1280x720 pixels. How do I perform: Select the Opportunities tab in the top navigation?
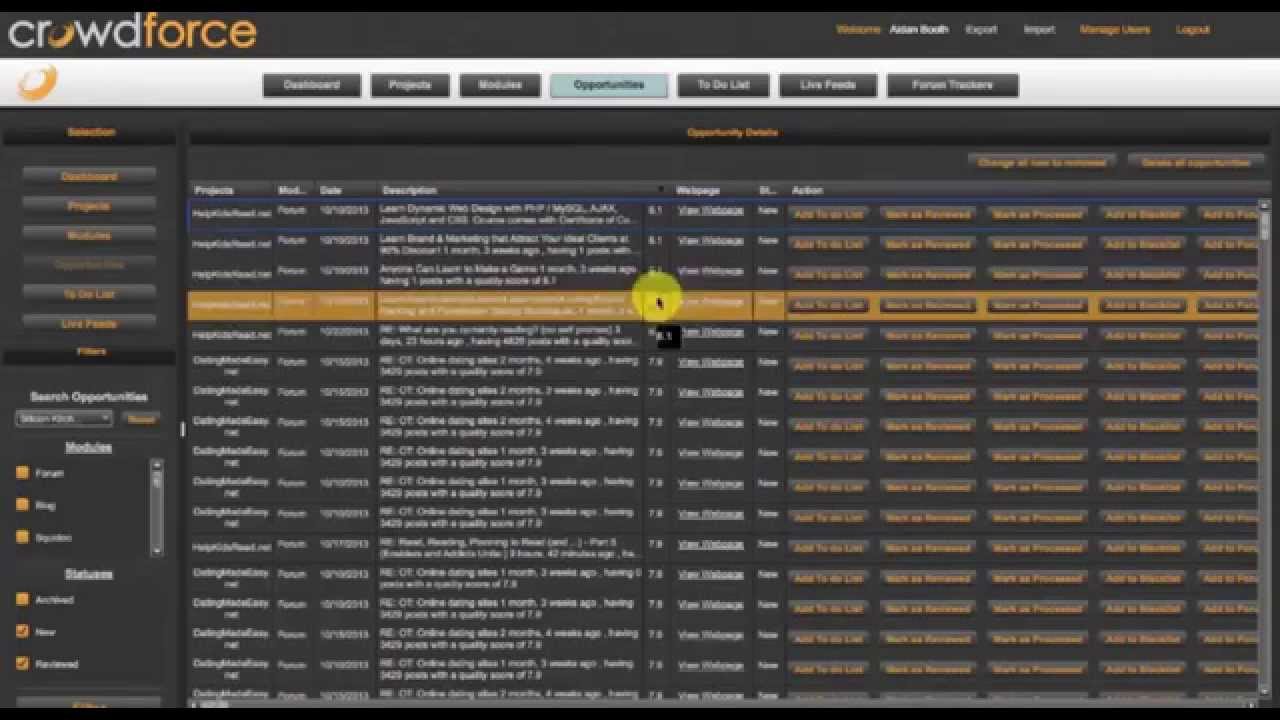[609, 85]
